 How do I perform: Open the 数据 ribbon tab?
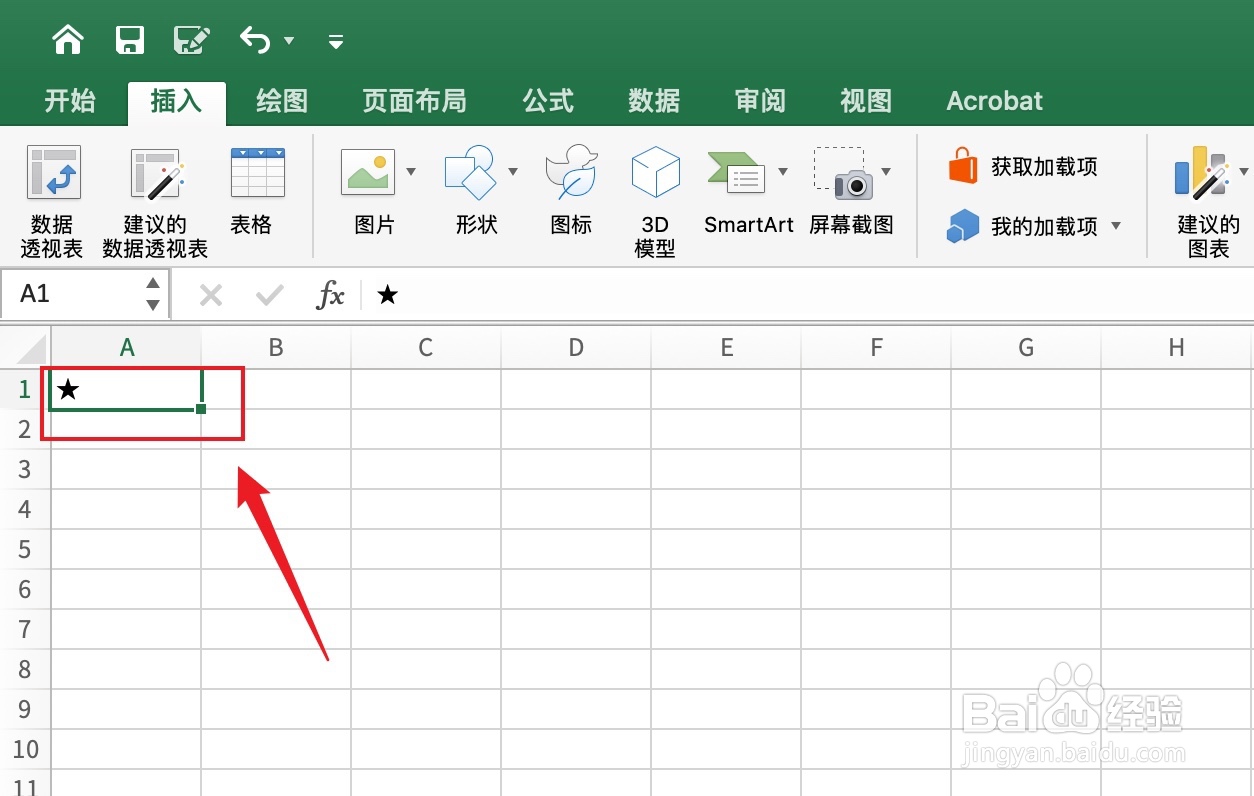654,101
